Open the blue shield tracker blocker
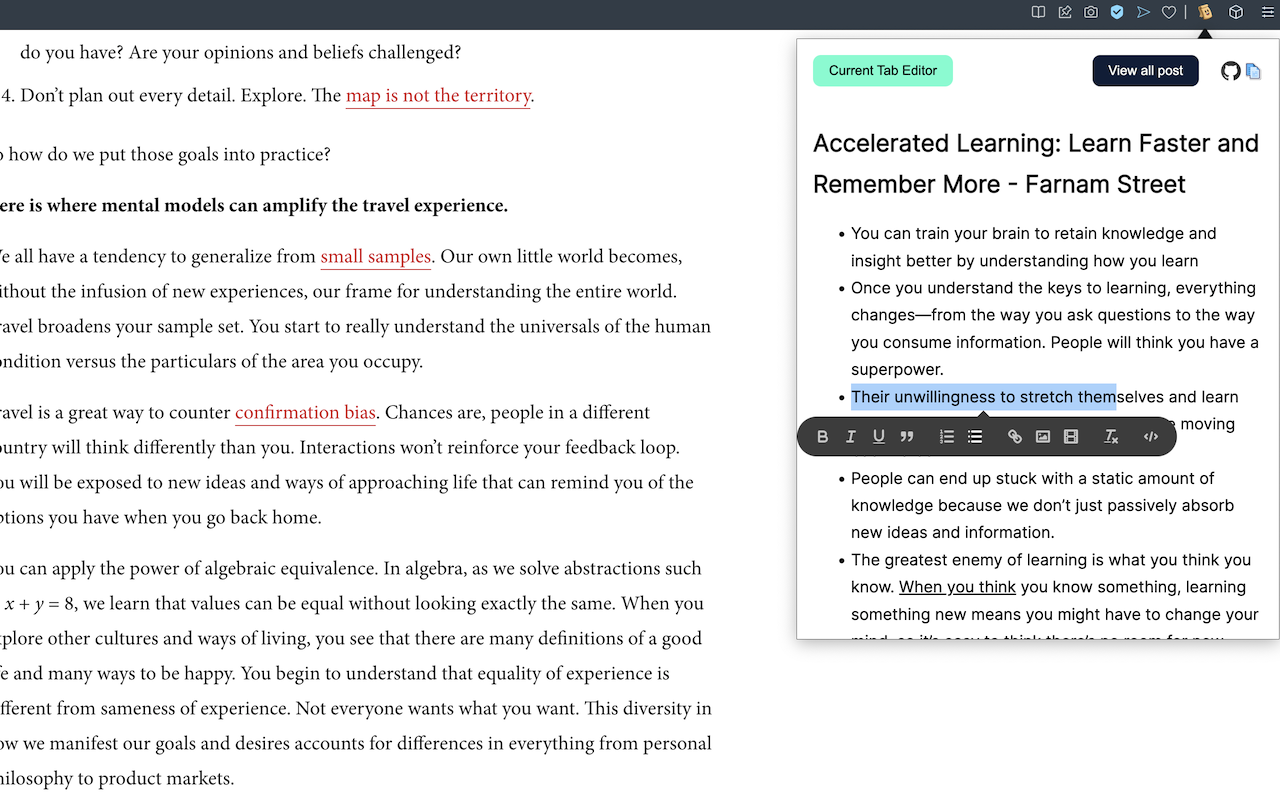 click(1117, 12)
